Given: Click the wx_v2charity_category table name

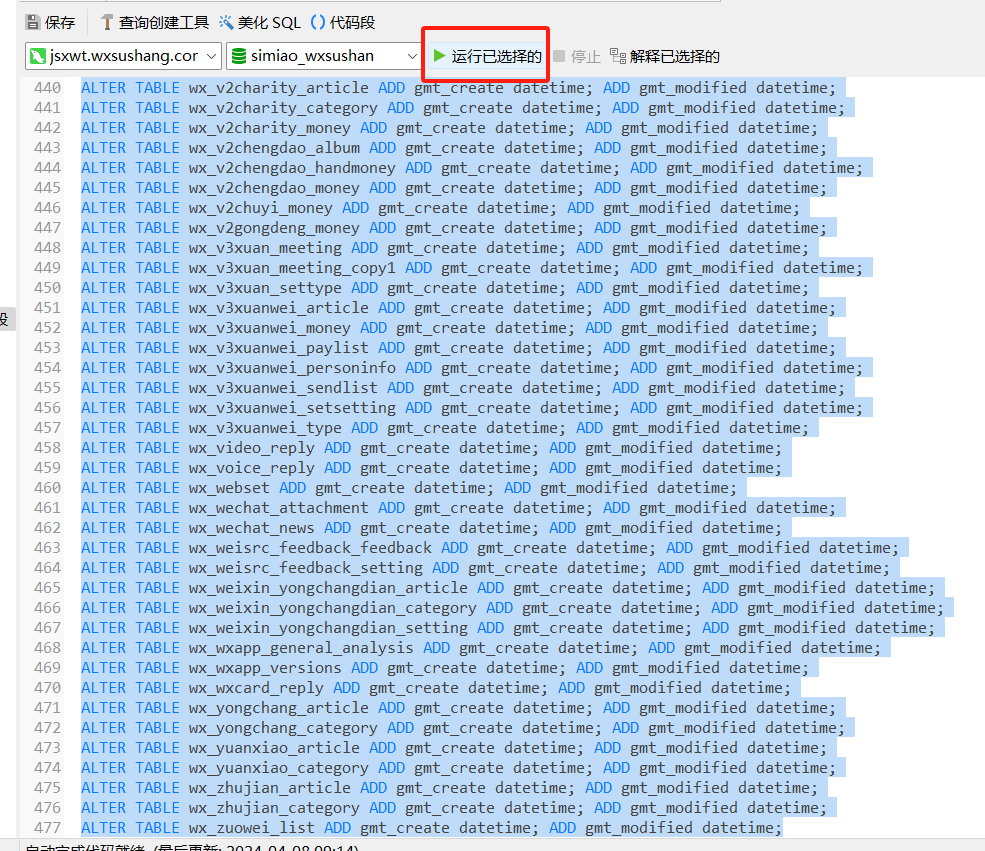Looking at the screenshot, I should (x=283, y=108).
